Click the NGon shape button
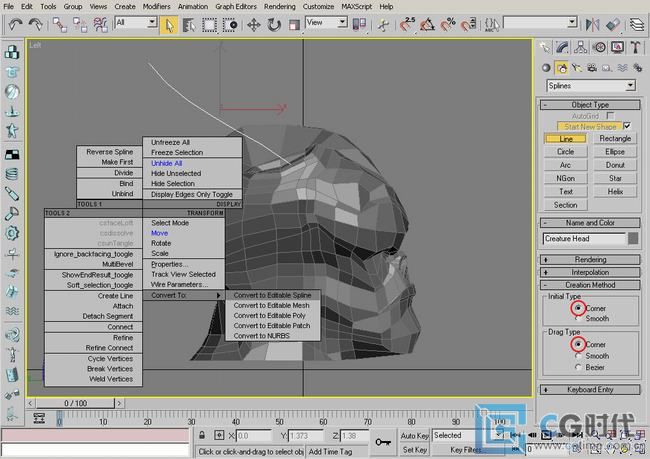 click(x=565, y=178)
